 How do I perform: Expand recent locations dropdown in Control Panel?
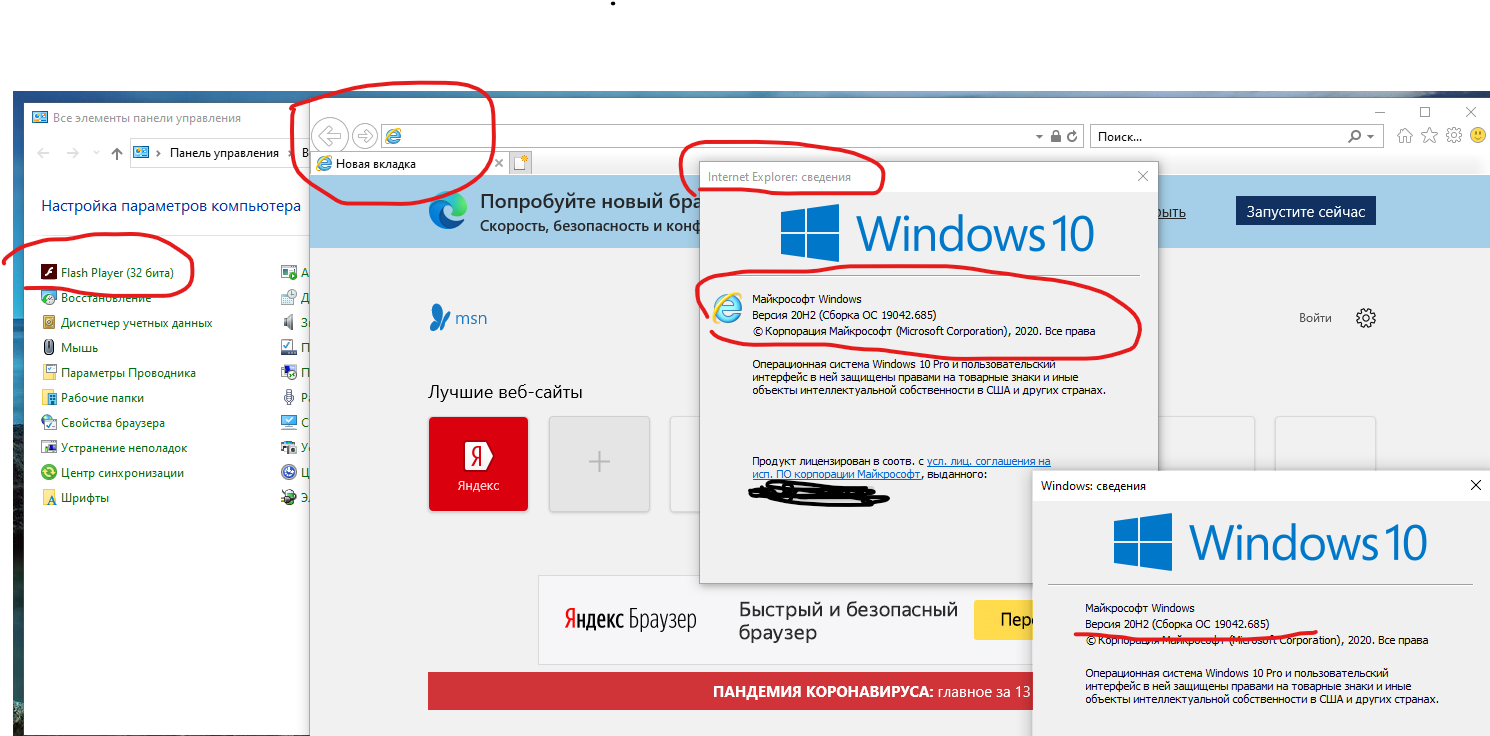[x=96, y=153]
